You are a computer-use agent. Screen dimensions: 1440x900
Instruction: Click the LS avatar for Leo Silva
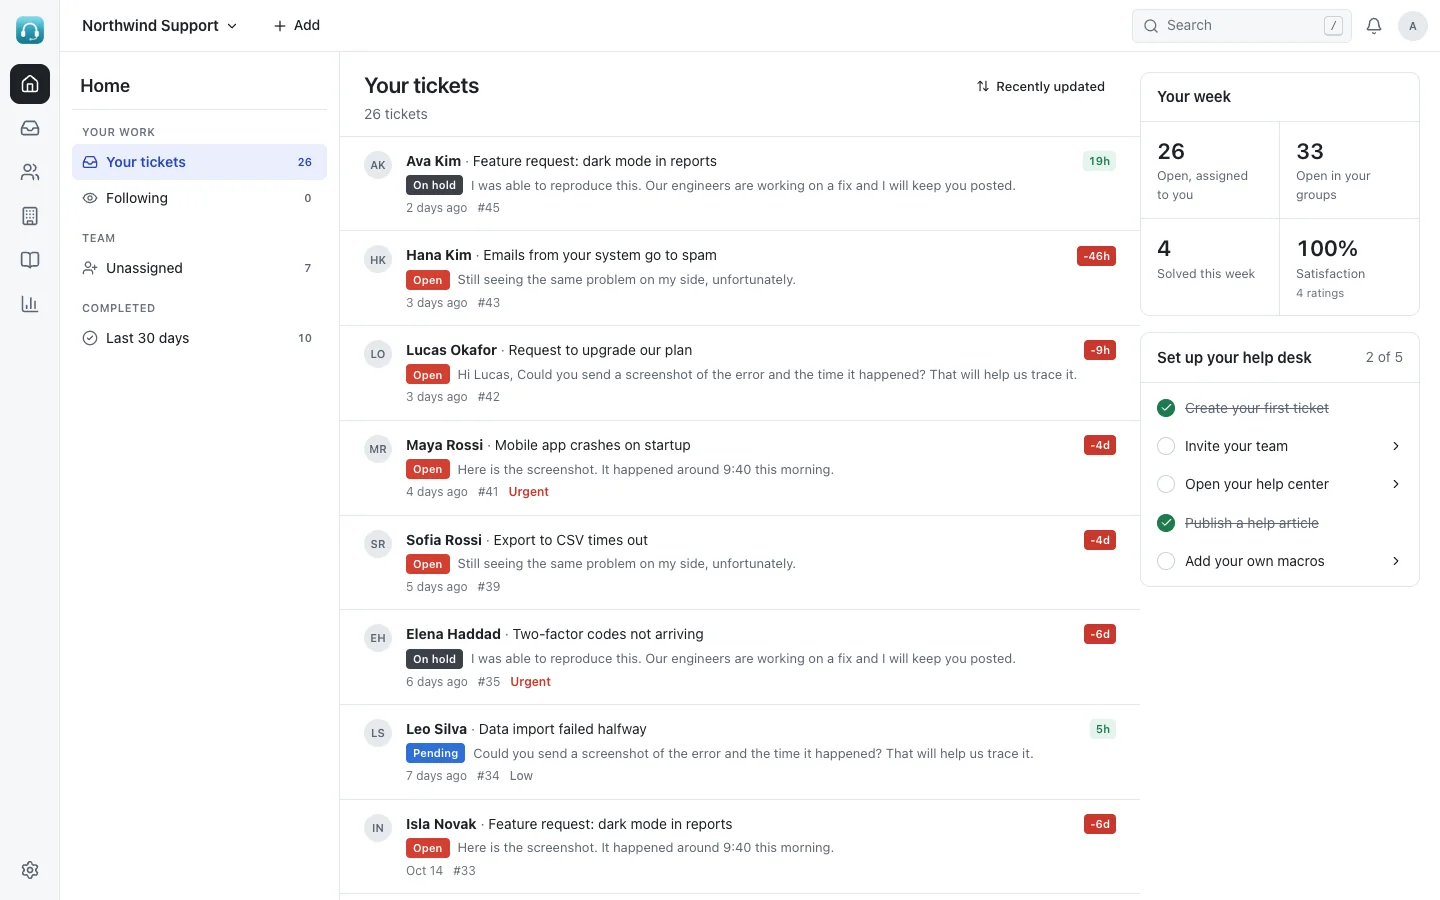click(x=378, y=733)
